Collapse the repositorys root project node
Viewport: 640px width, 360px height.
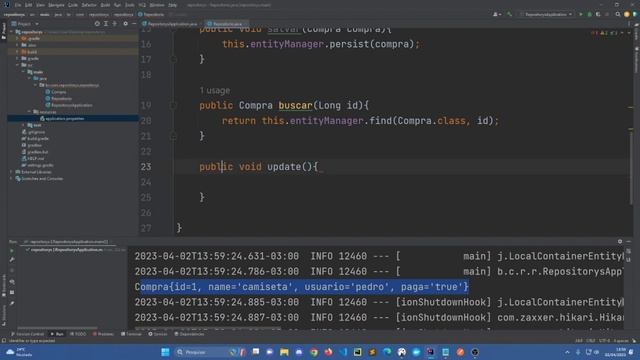click(x=12, y=32)
